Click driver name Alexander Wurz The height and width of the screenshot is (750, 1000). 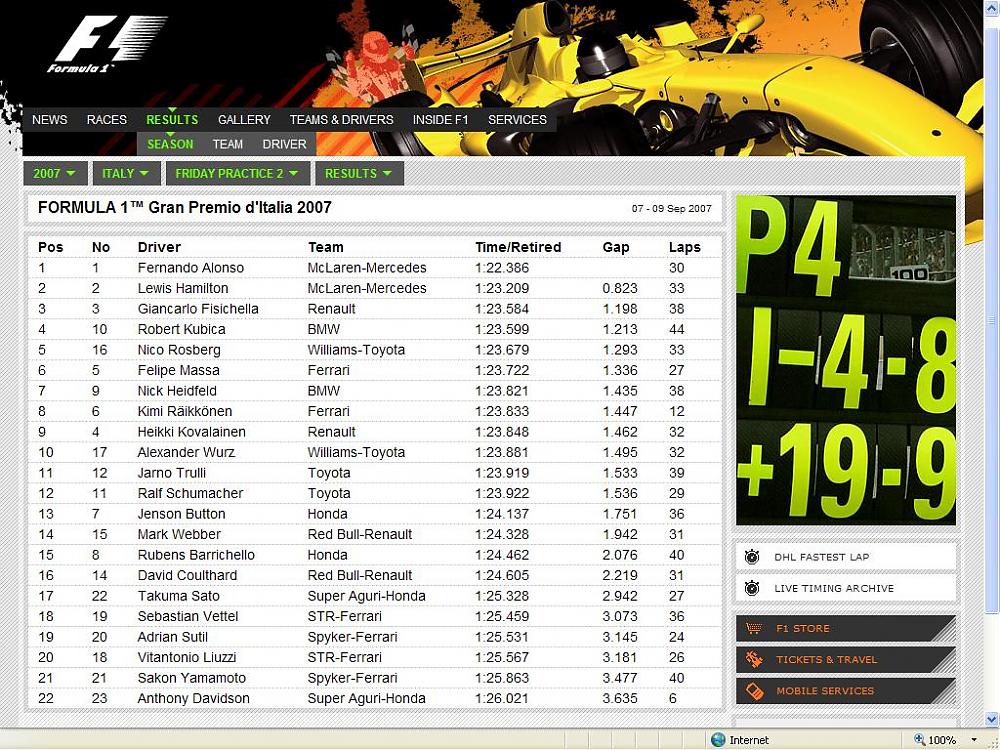click(x=186, y=452)
